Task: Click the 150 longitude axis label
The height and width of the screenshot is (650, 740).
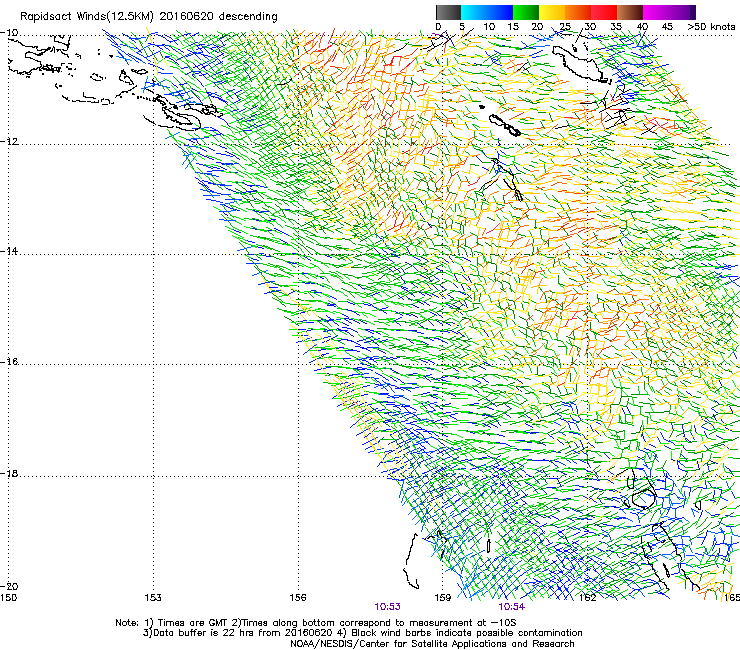Action: [8, 598]
